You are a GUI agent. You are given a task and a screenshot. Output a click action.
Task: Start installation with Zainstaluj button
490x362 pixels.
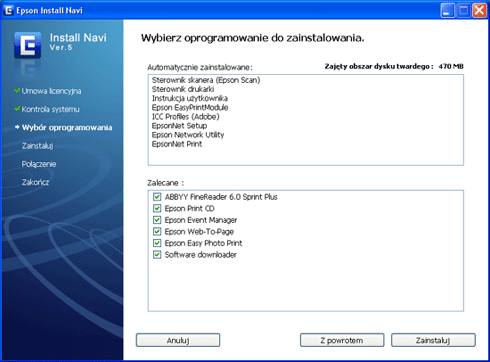pyautogui.click(x=433, y=340)
